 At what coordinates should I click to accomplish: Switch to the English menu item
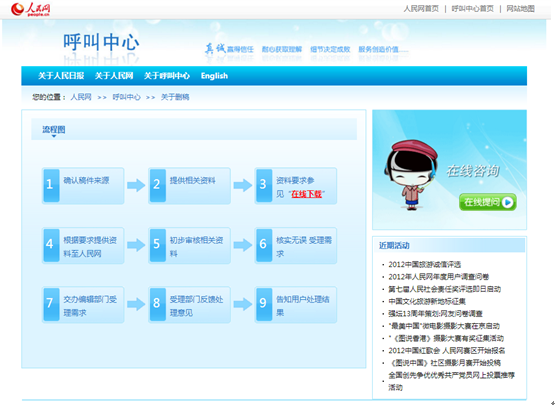point(214,76)
